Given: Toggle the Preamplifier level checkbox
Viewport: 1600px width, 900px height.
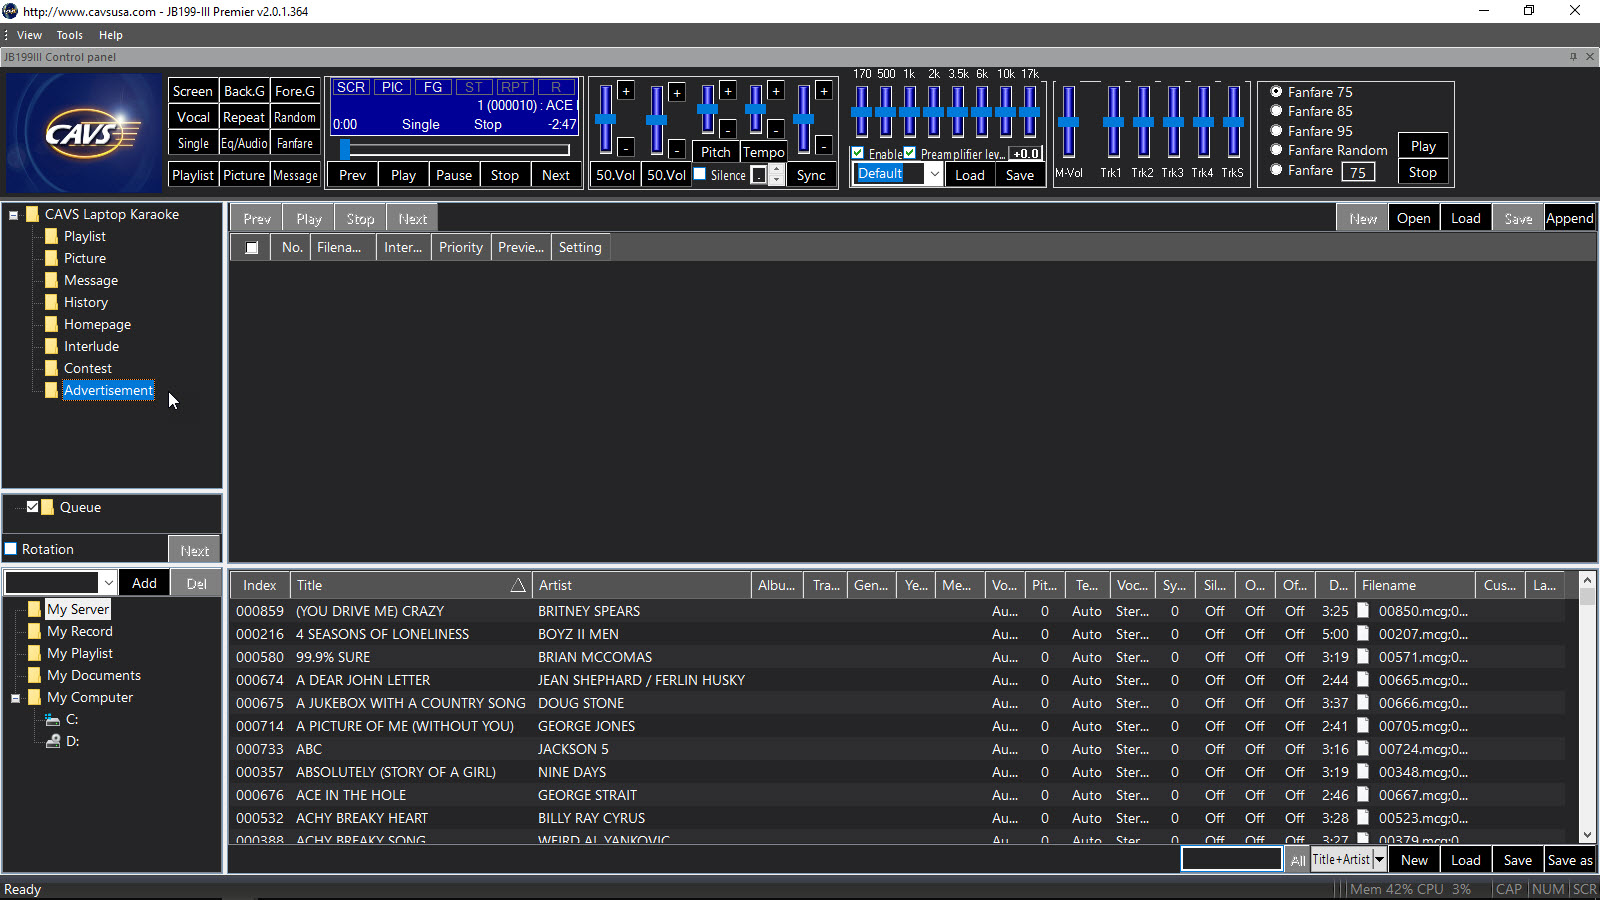Looking at the screenshot, I should point(910,153).
